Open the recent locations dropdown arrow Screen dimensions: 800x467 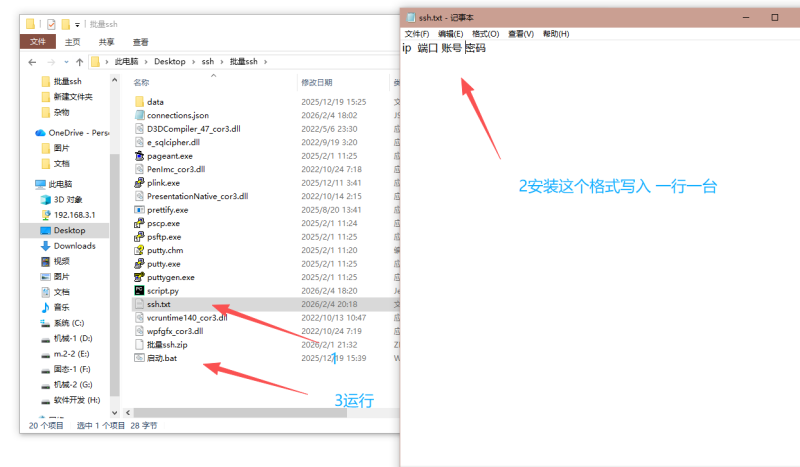66,62
